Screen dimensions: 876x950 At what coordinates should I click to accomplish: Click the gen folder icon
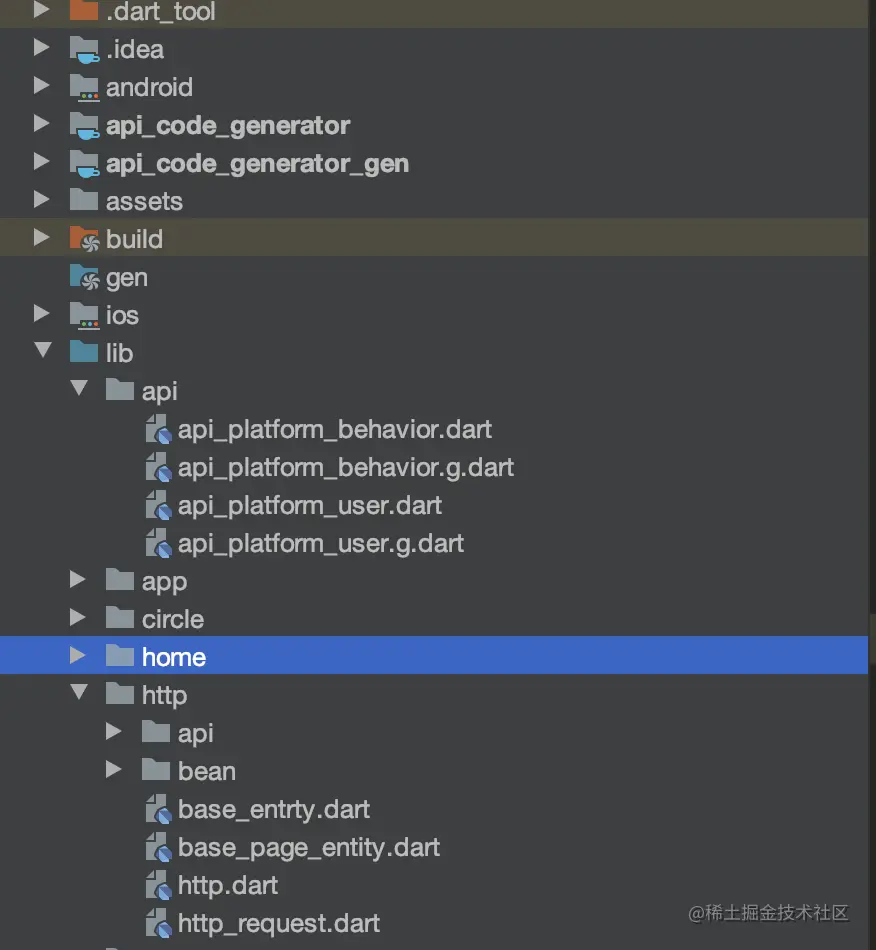click(x=85, y=277)
